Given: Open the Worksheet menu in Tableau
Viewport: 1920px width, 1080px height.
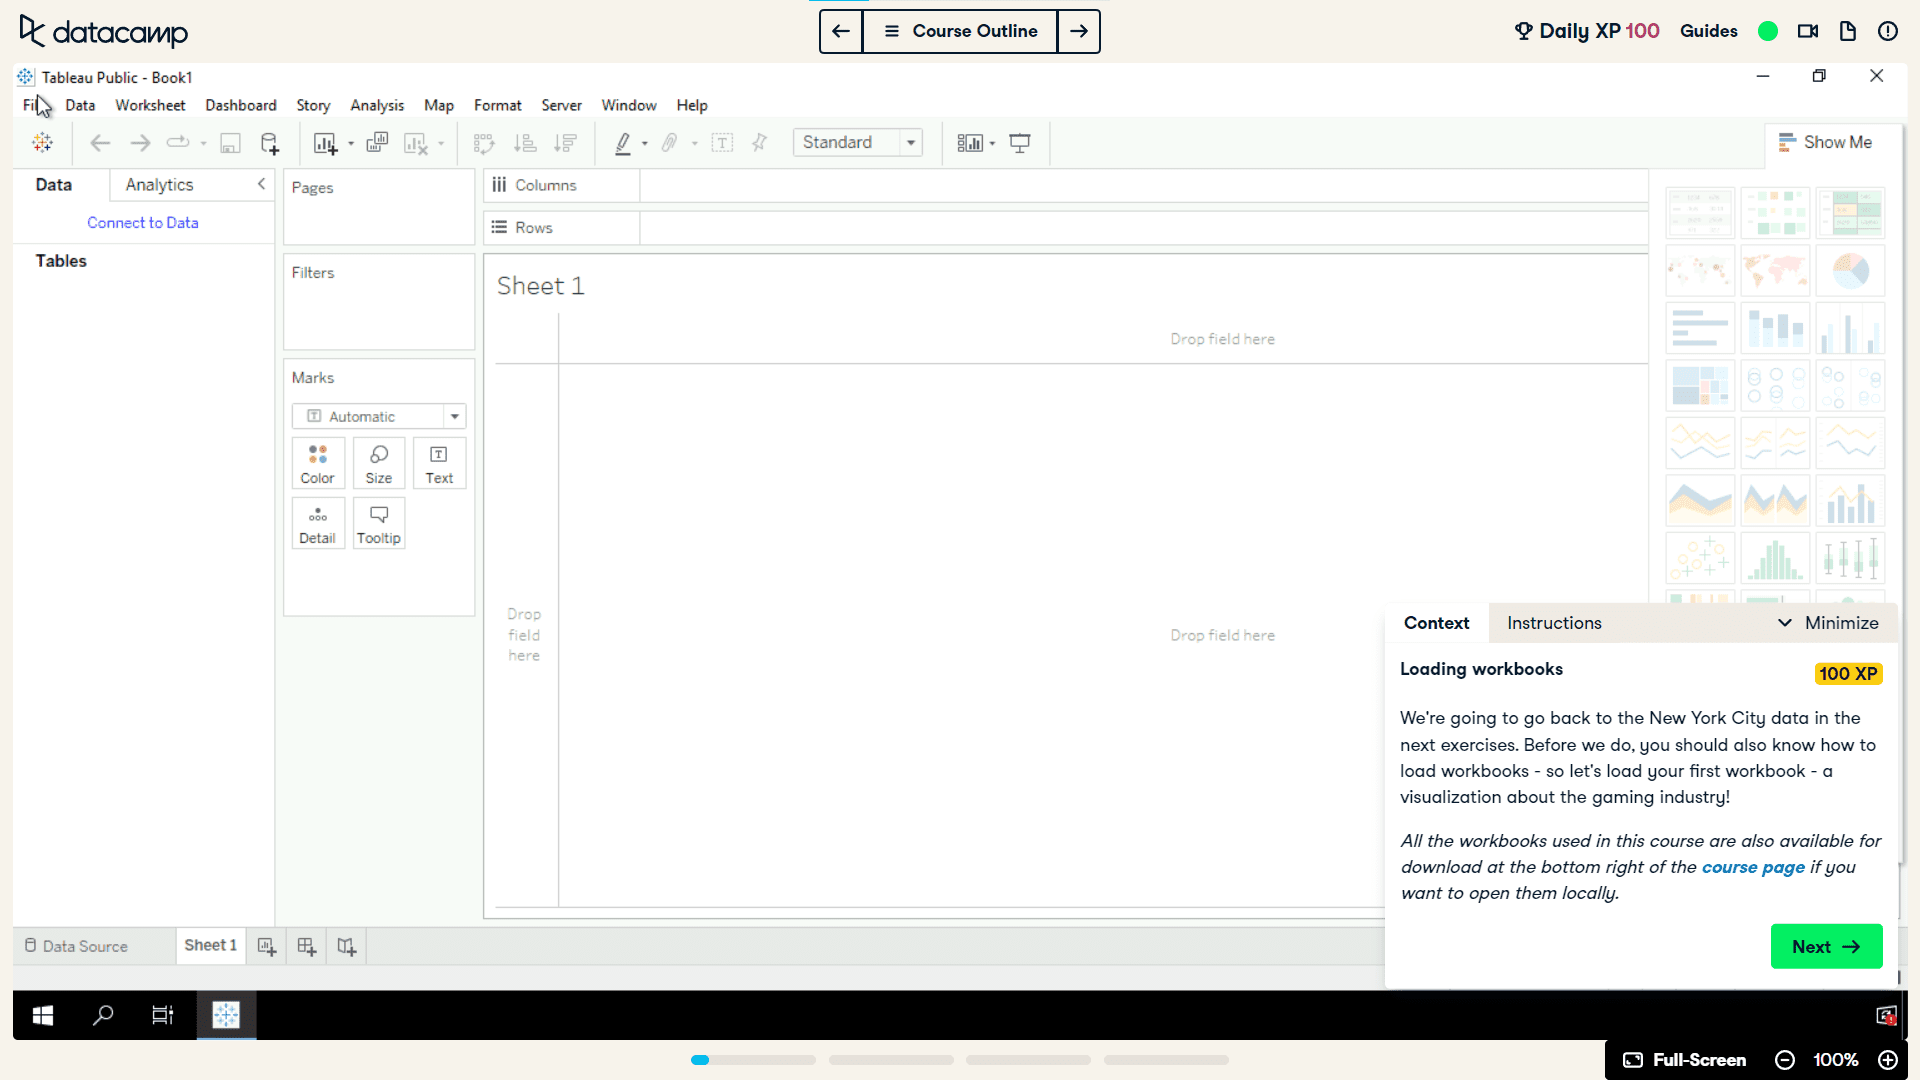Looking at the screenshot, I should click(x=150, y=105).
